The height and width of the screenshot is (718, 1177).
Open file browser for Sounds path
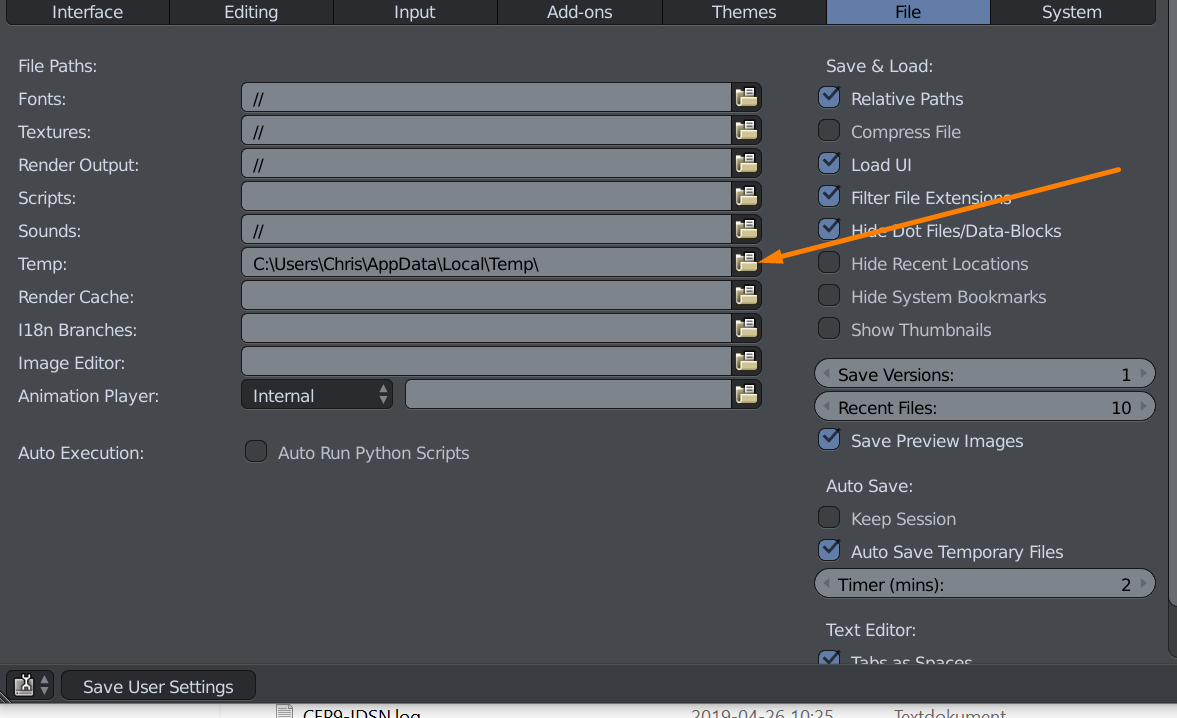tap(746, 230)
